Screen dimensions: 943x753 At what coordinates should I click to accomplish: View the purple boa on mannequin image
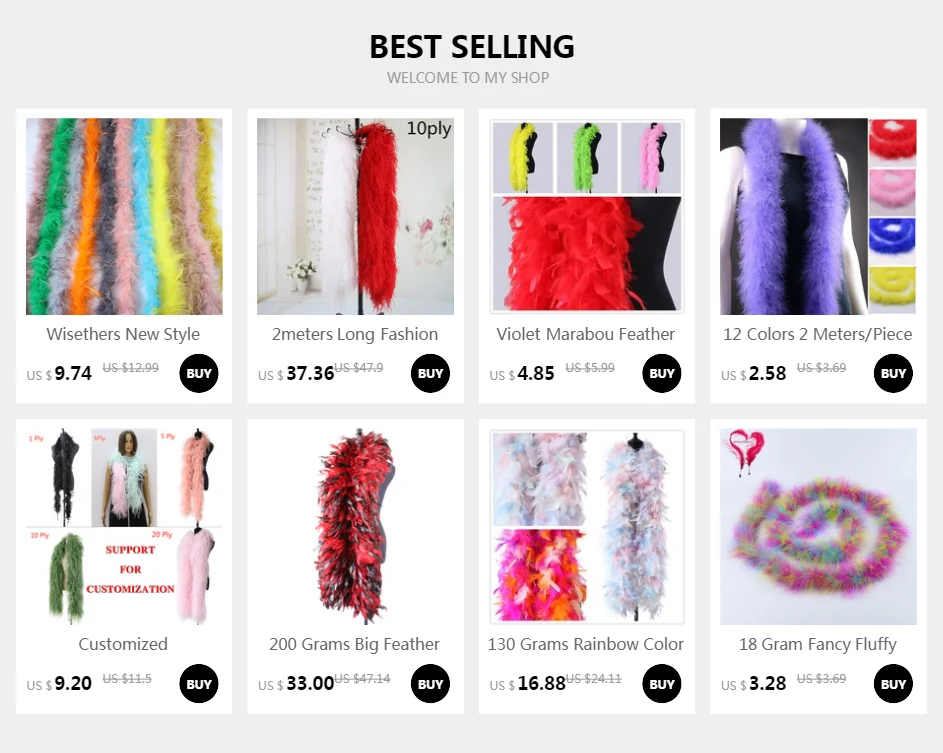(819, 217)
